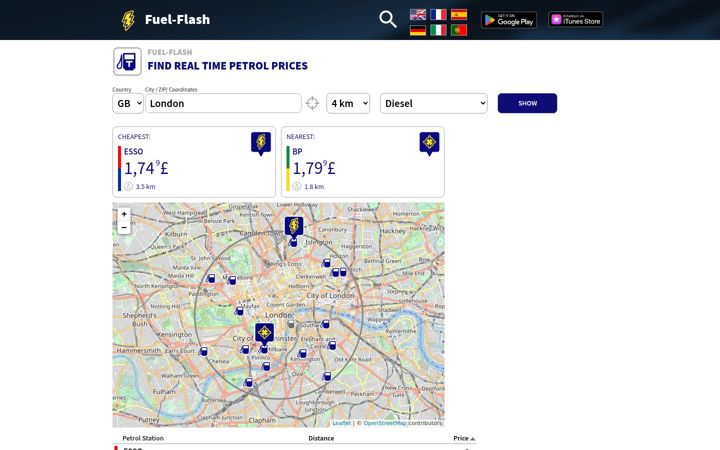Click the station pin near Earls Court
Viewport: 720px width, 450px height.
203,351
